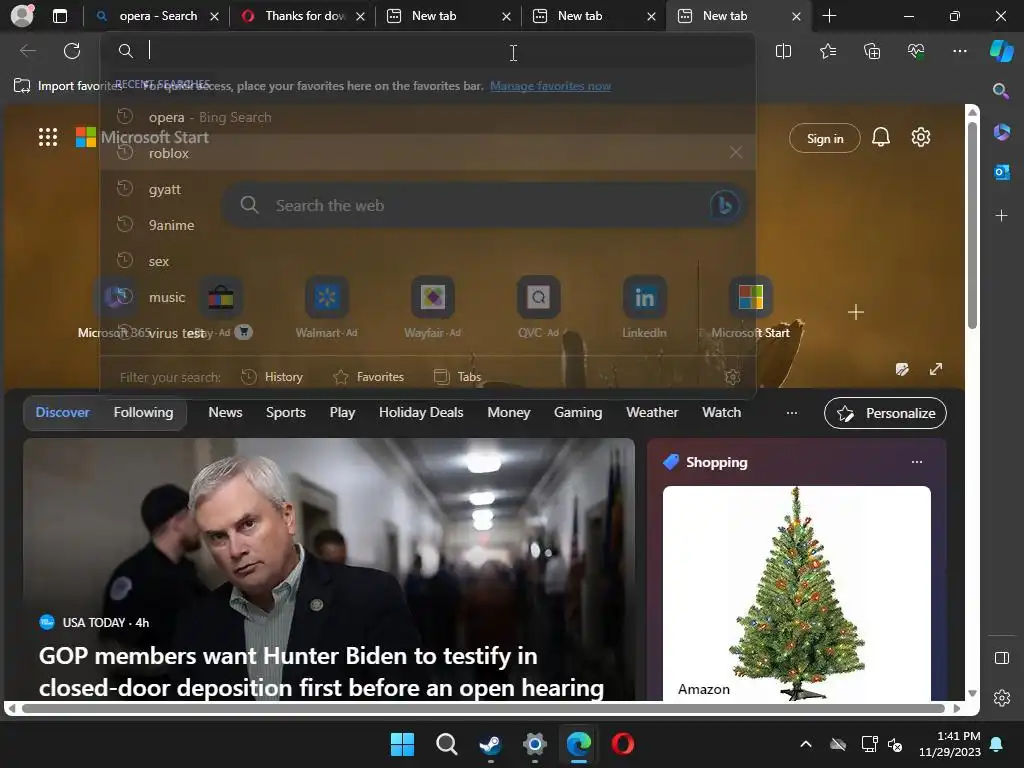Open the LinkedIn quick link tile
The image size is (1024, 768).
[x=644, y=307]
